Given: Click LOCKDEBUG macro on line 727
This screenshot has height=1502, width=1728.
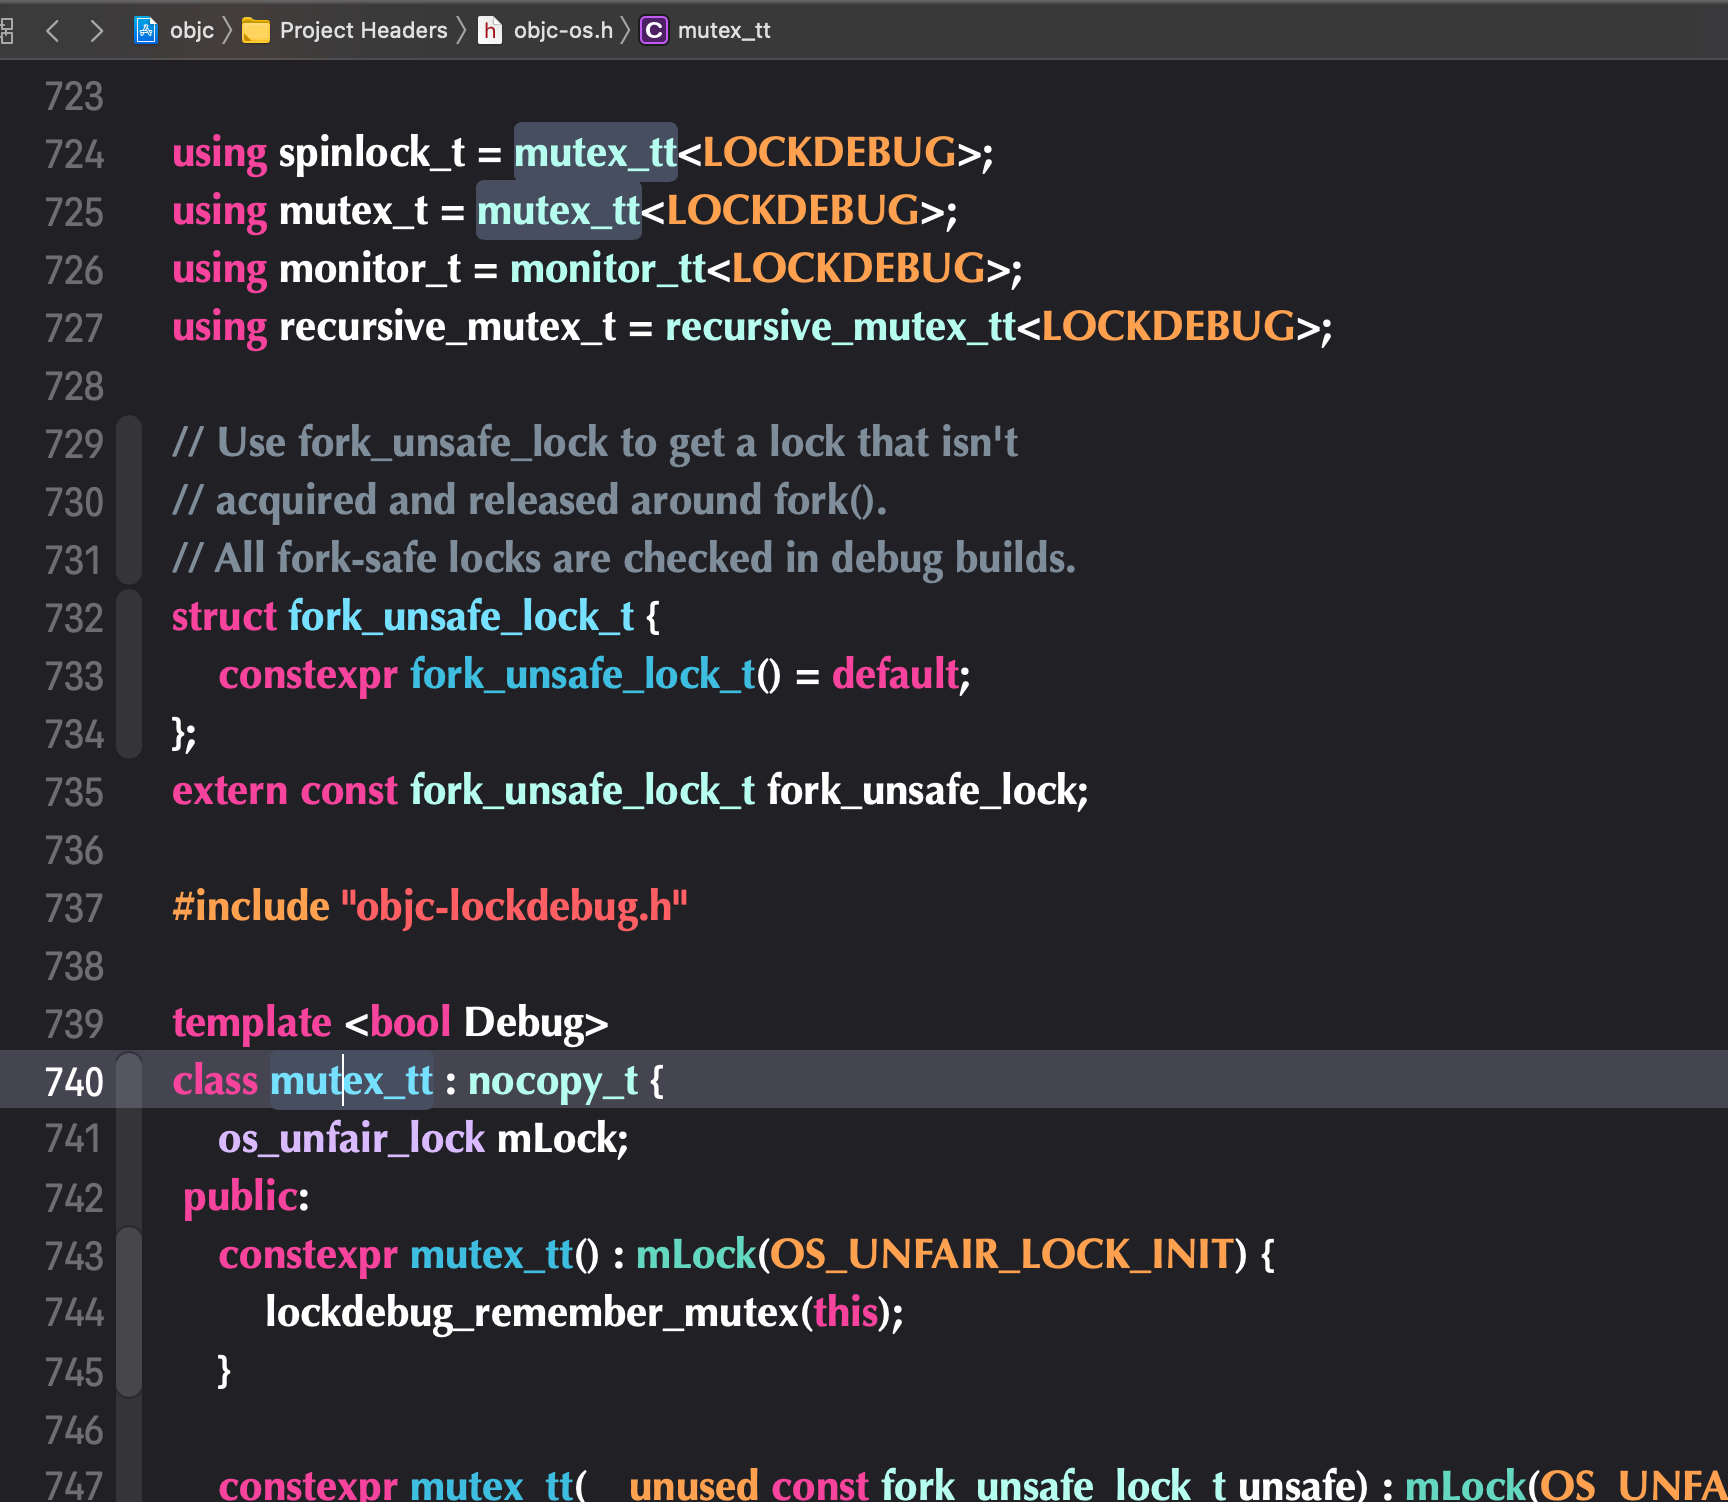Looking at the screenshot, I should (1168, 327).
